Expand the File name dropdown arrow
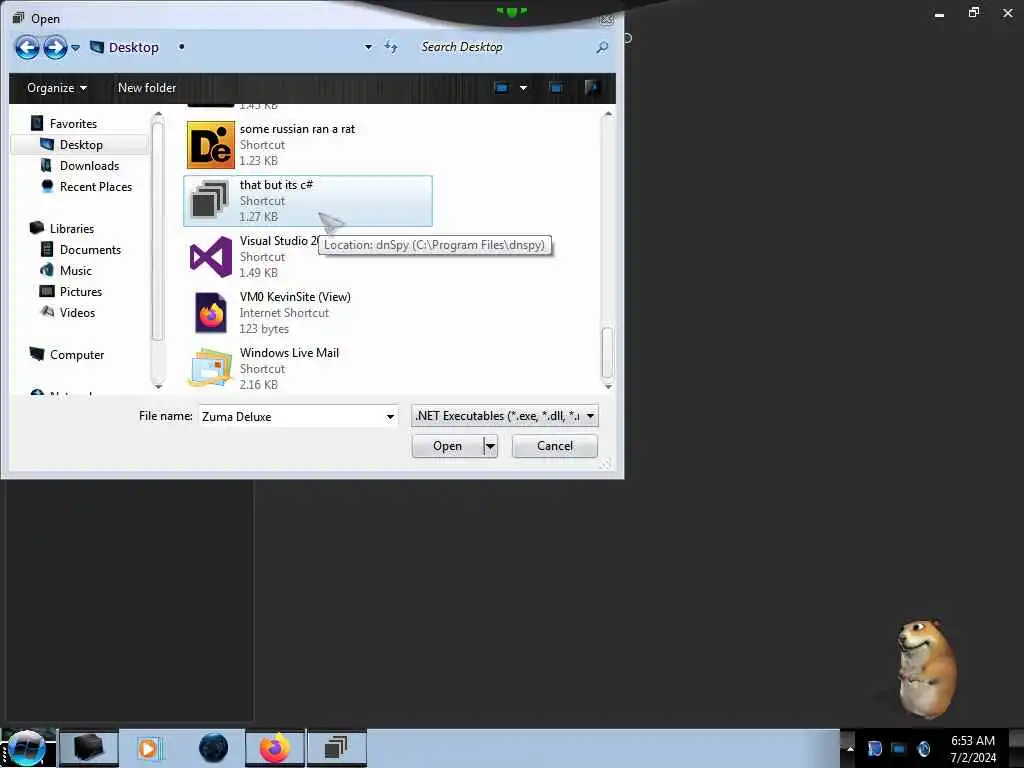 [x=391, y=416]
